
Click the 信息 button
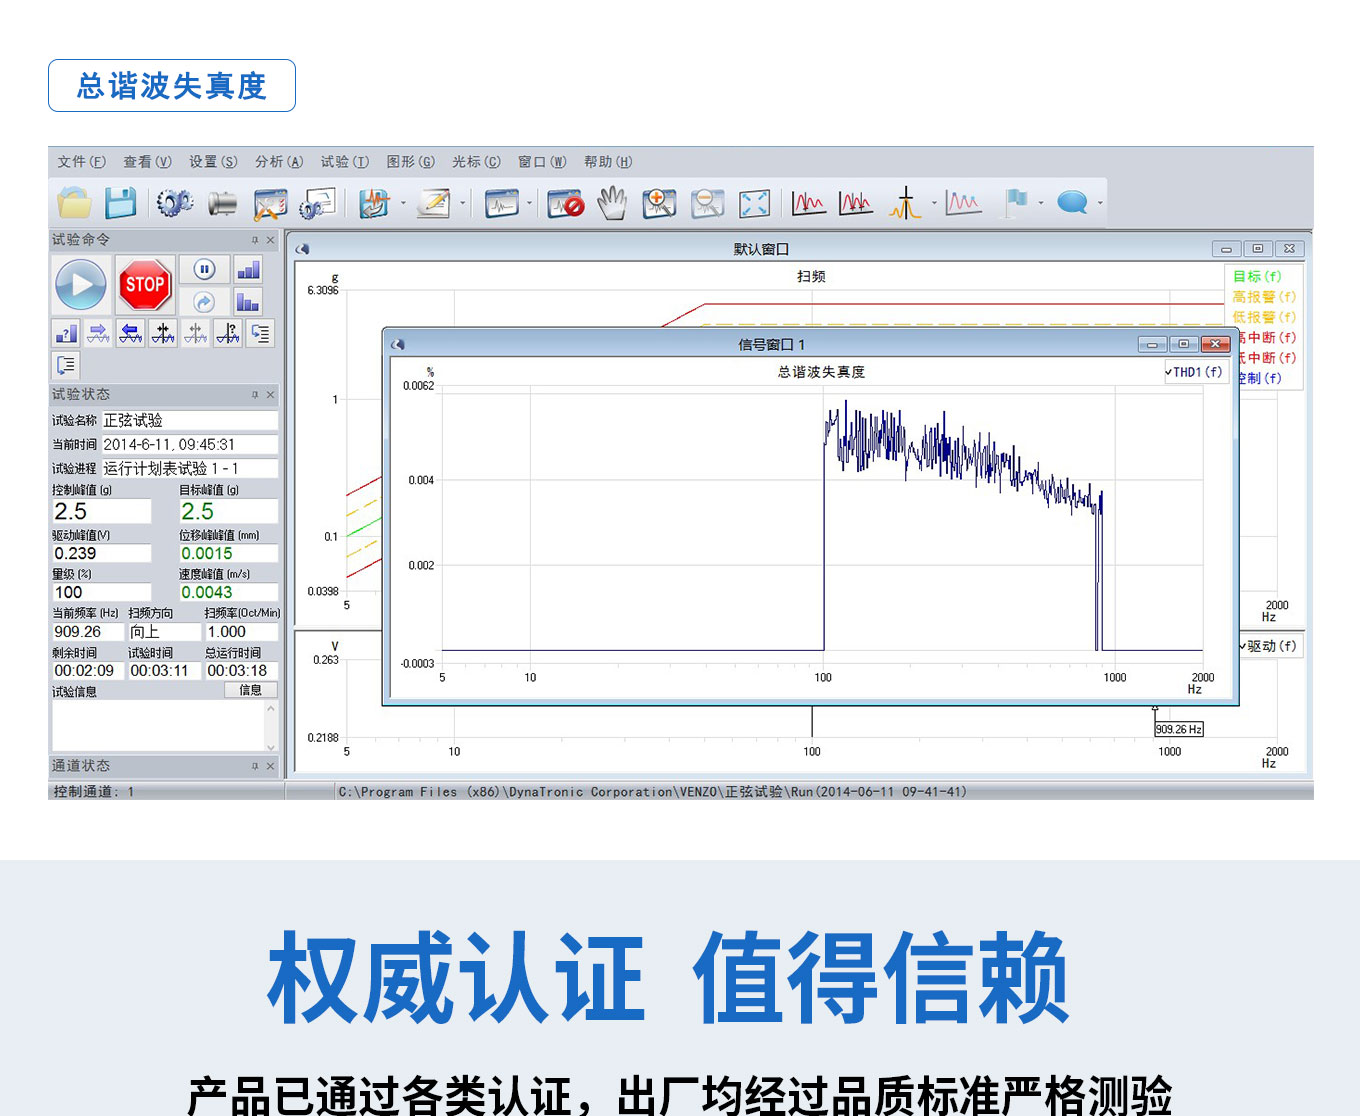coord(250,690)
